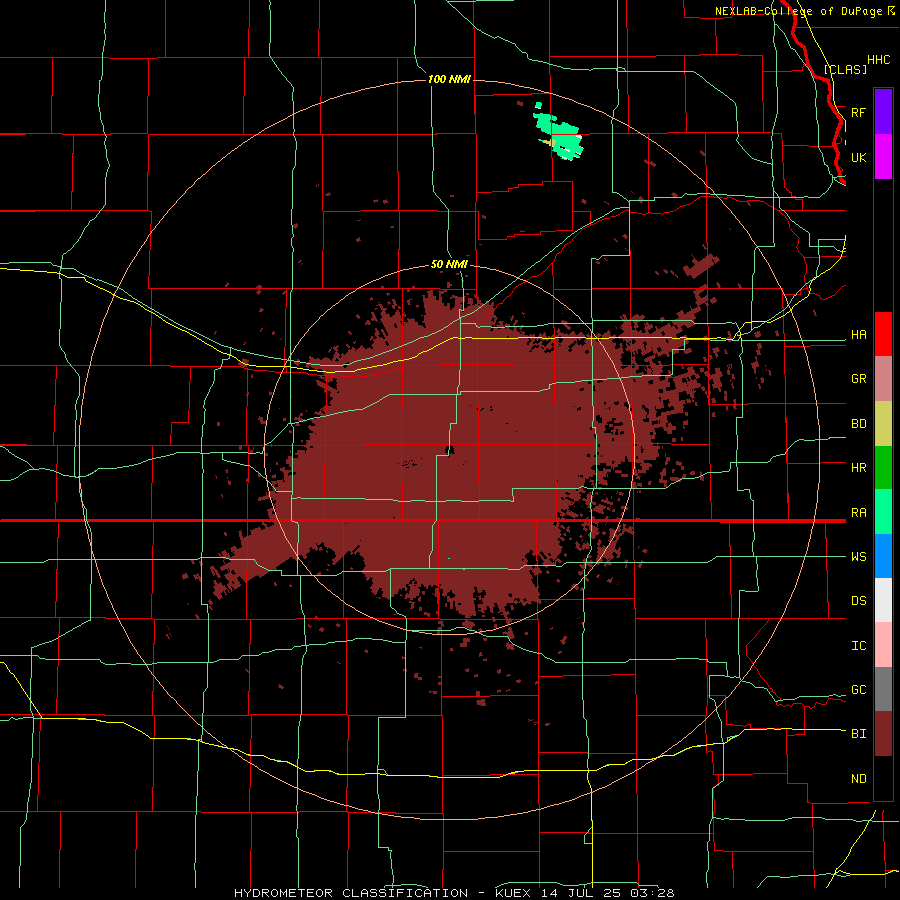Click the small black radar site dot at center
Screen dimensions: 900x900
[x=449, y=450]
